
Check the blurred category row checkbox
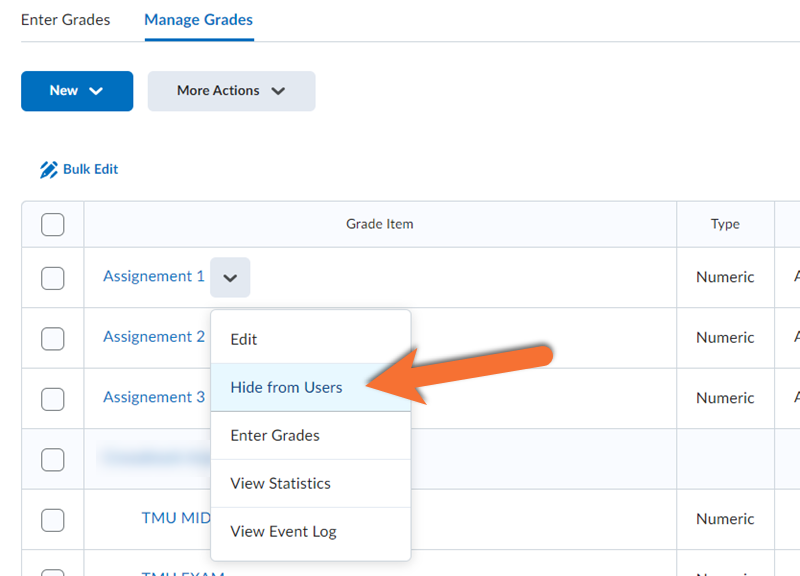click(x=53, y=460)
